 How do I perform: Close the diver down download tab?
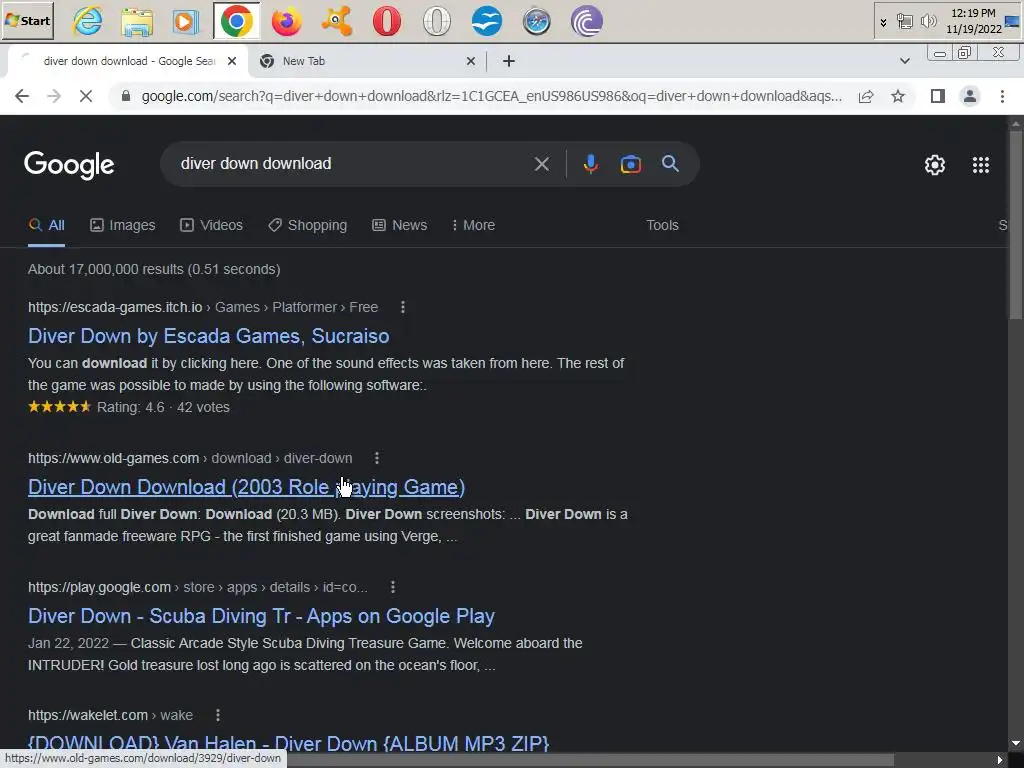pos(232,61)
